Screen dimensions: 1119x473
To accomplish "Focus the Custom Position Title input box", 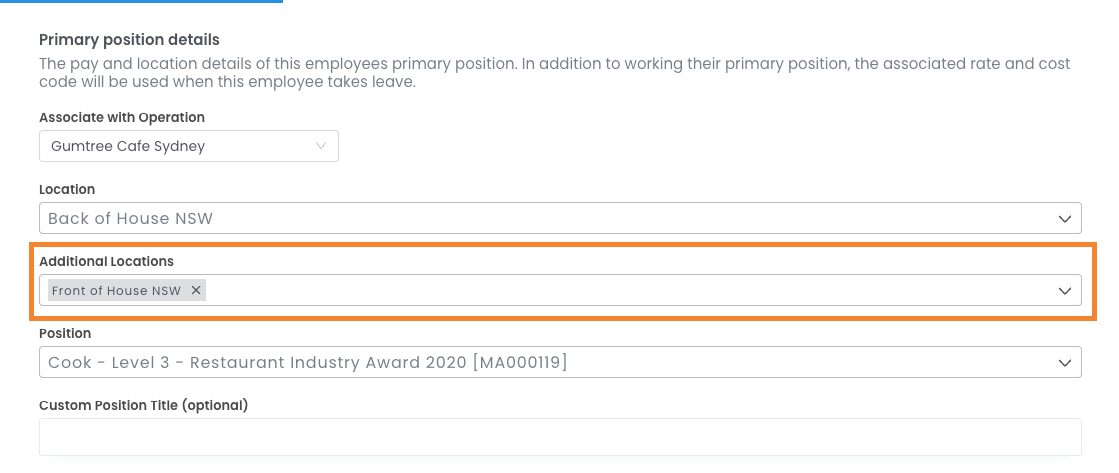I will (x=560, y=436).
